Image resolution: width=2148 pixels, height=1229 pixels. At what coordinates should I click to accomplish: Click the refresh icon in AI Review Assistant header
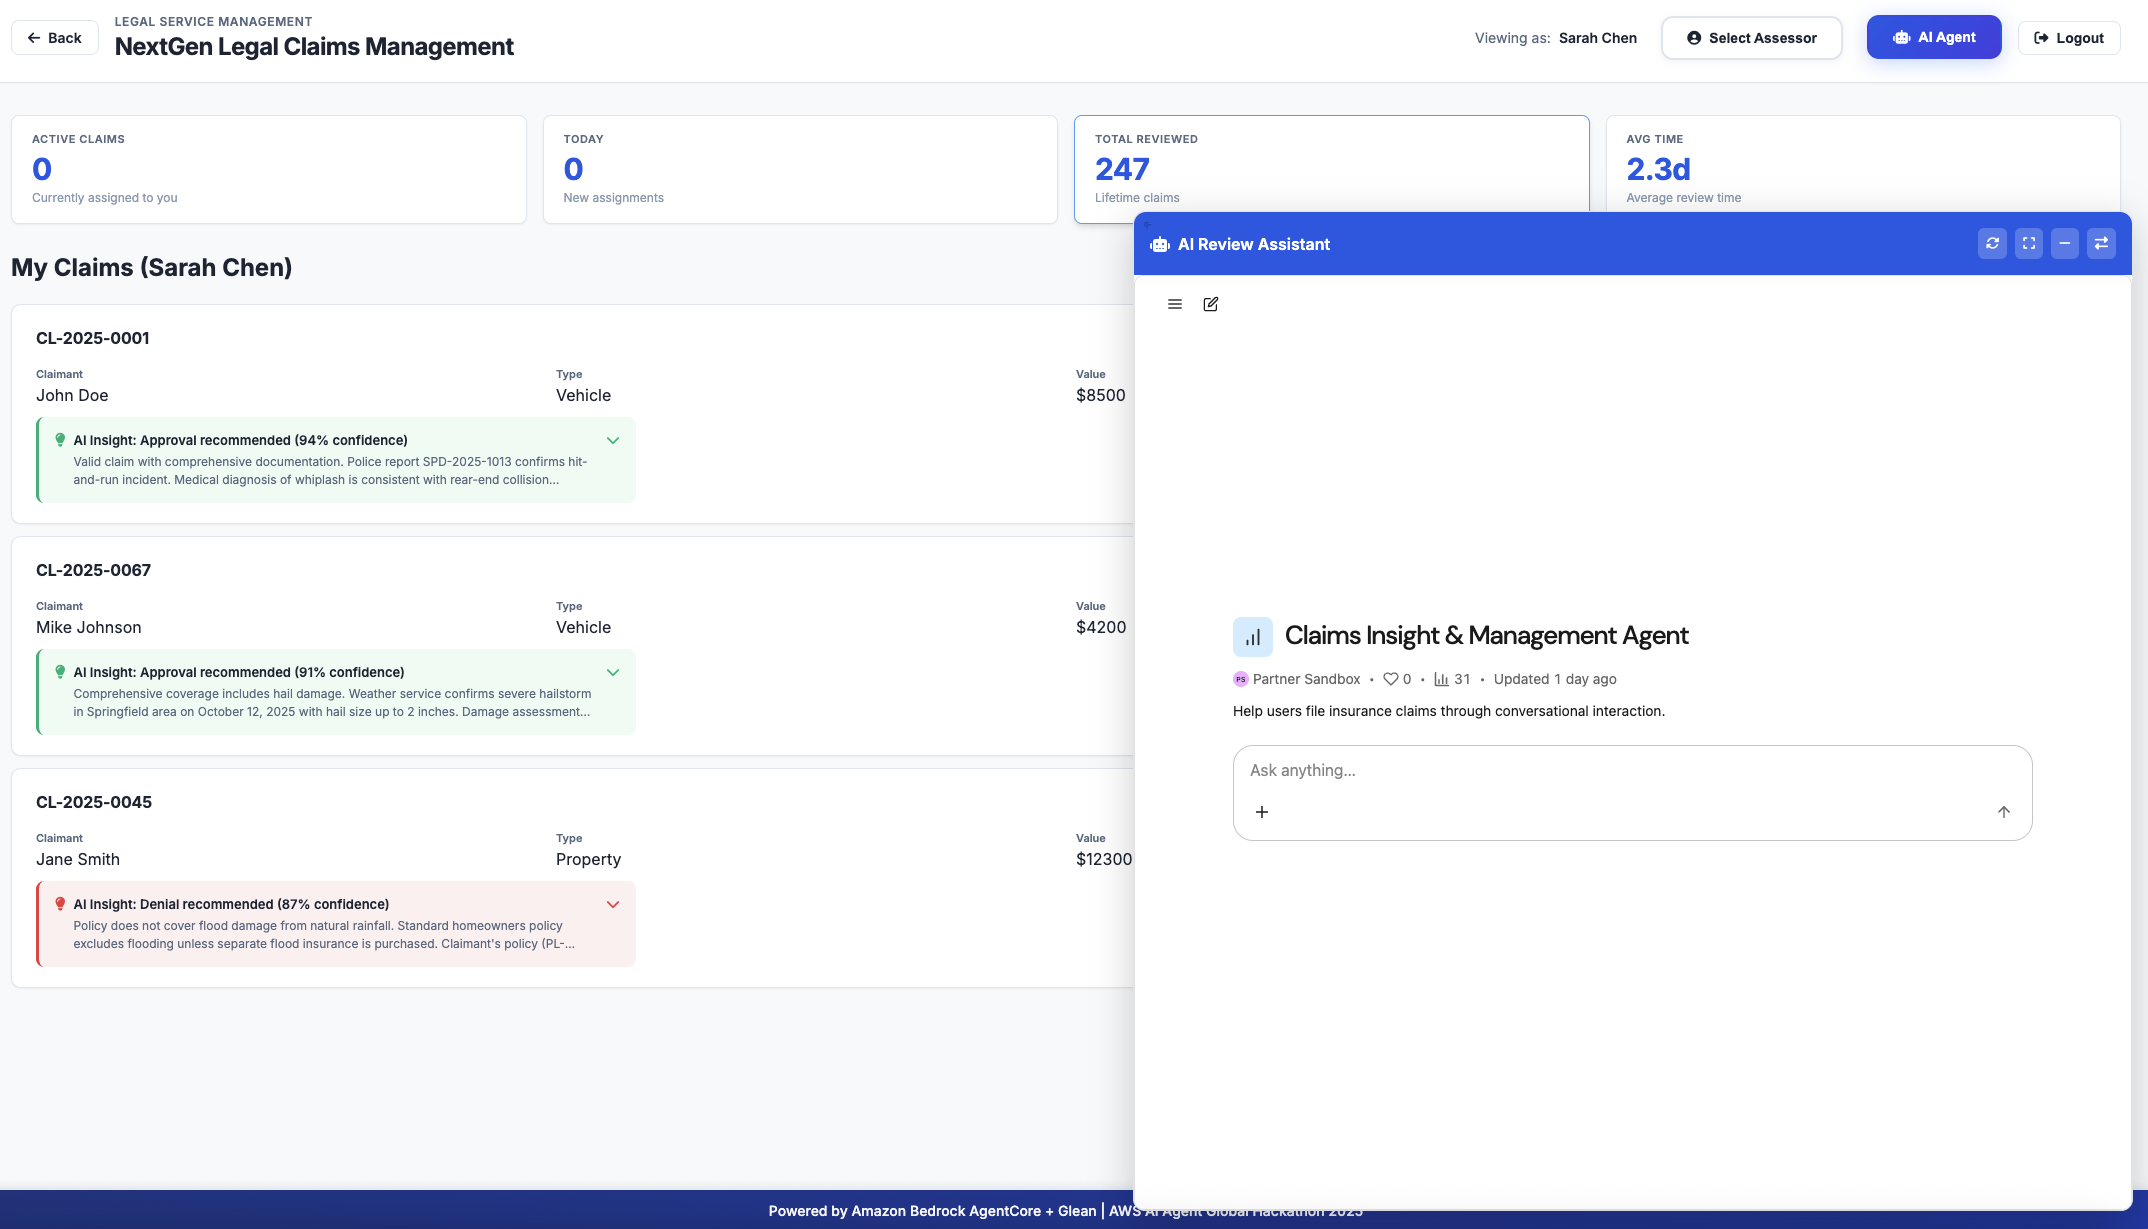(1992, 243)
